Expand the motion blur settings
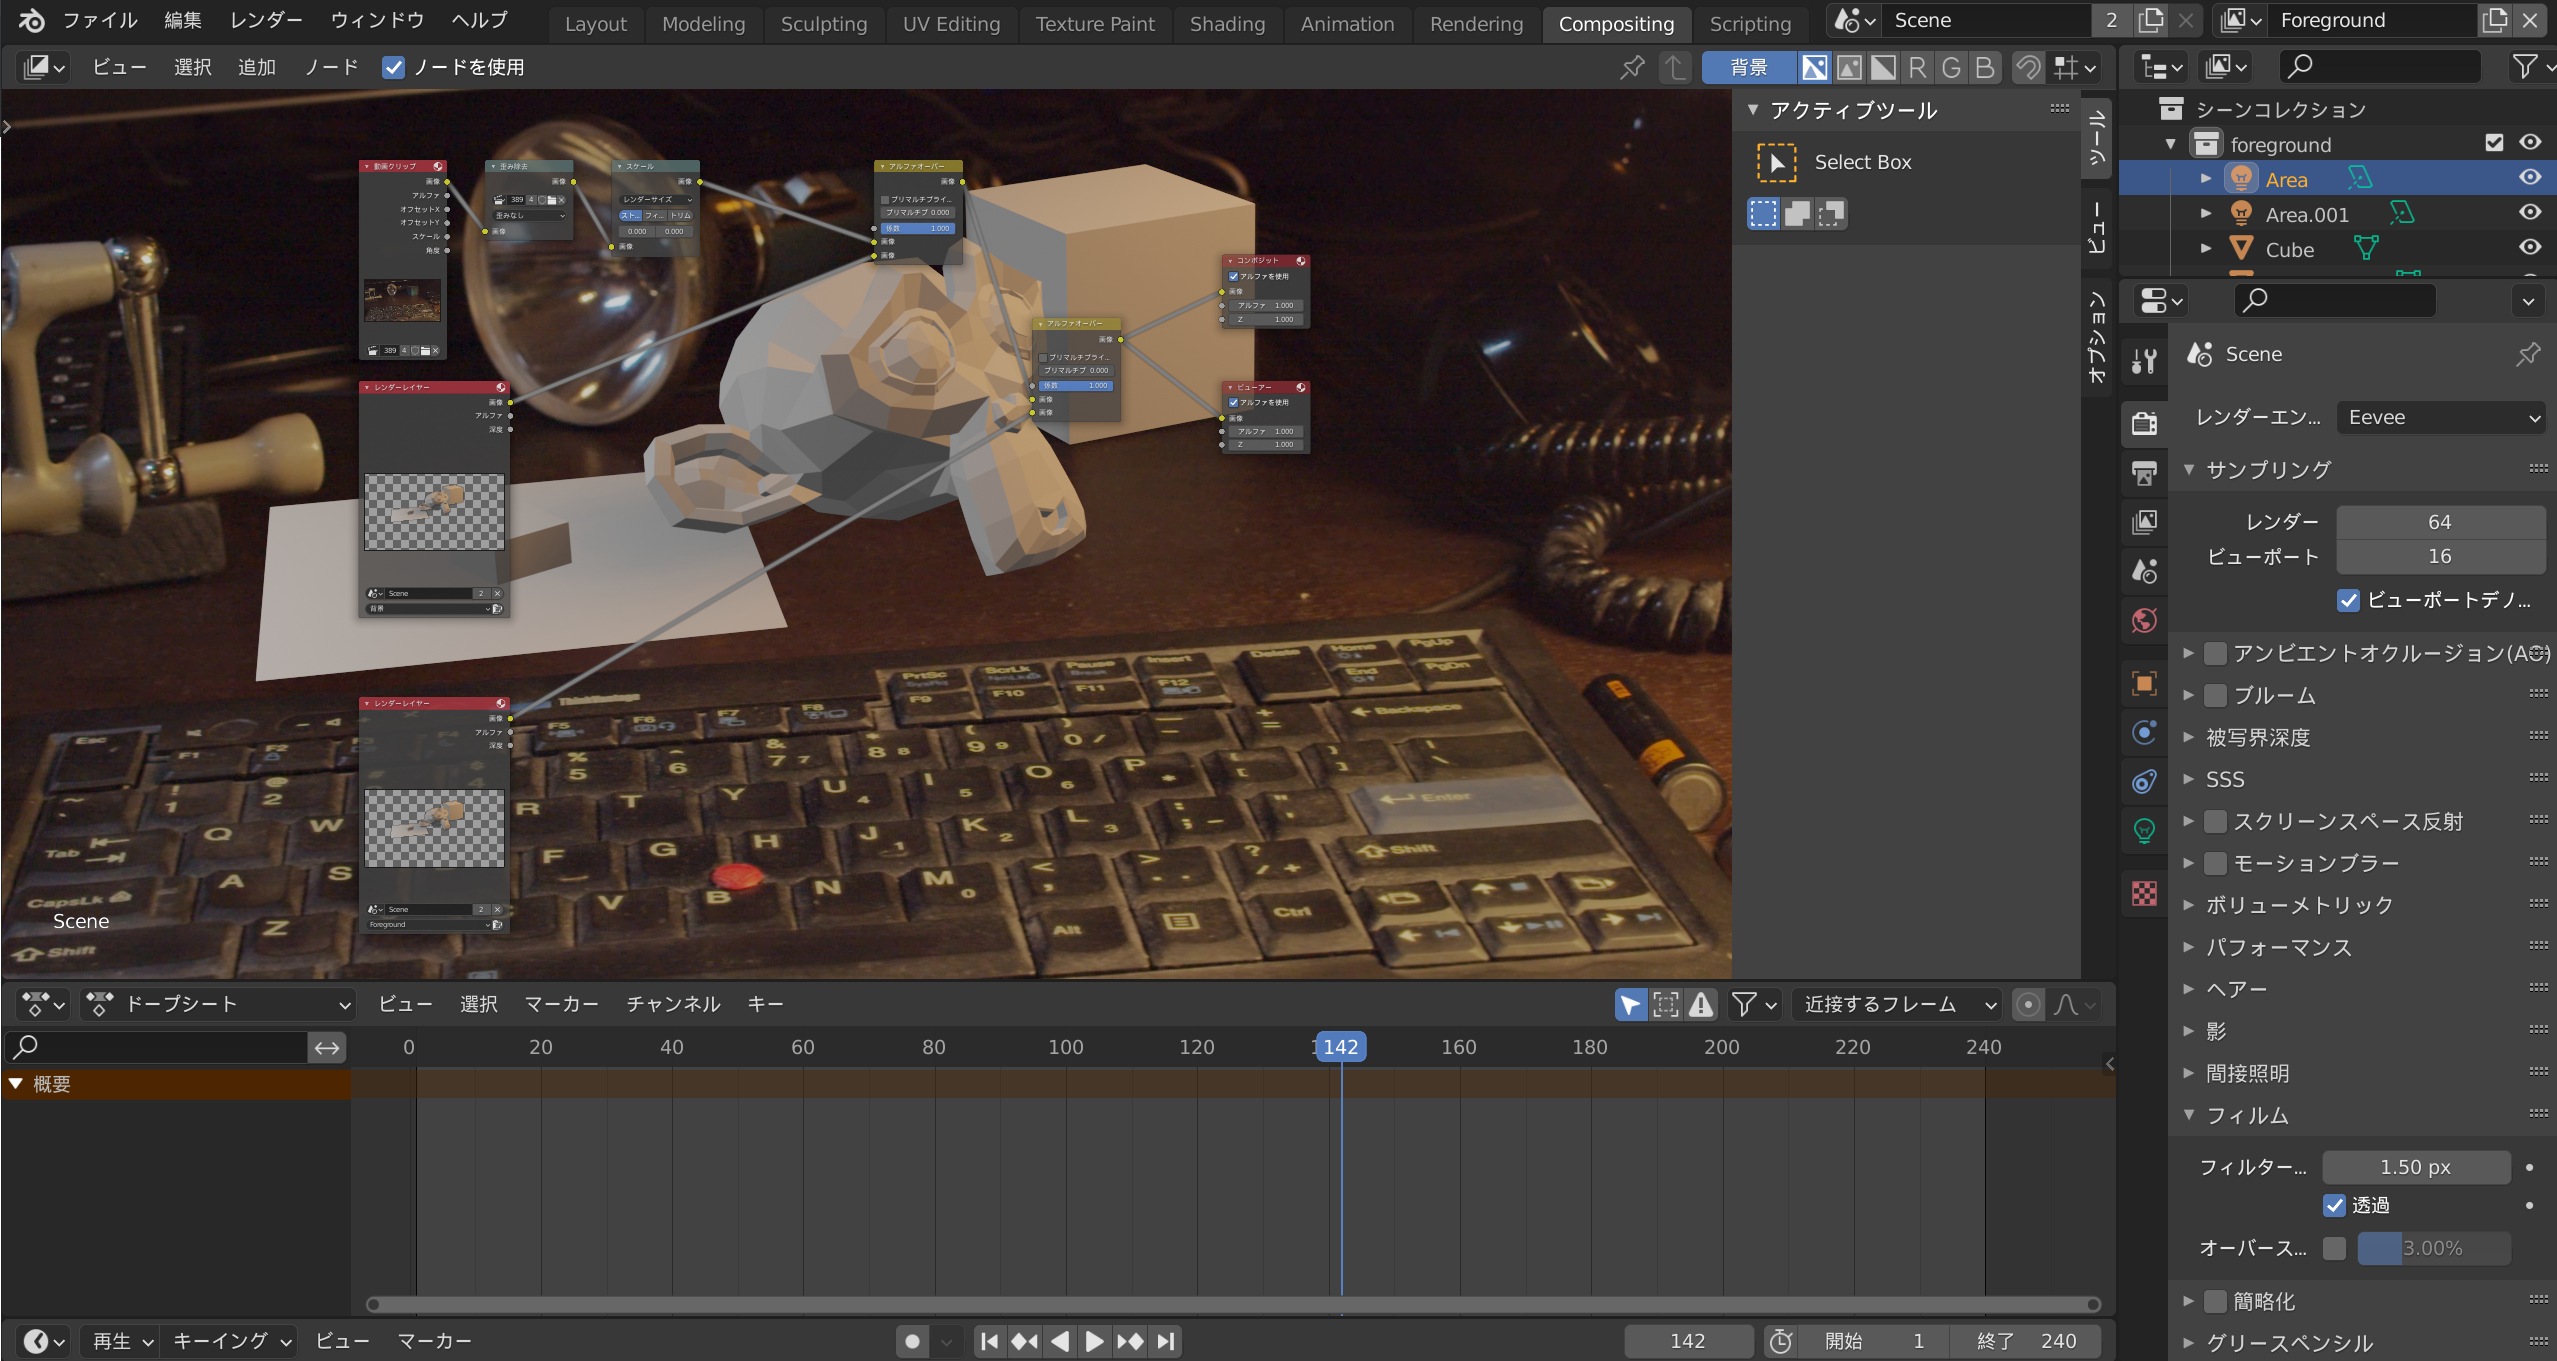 point(2188,862)
